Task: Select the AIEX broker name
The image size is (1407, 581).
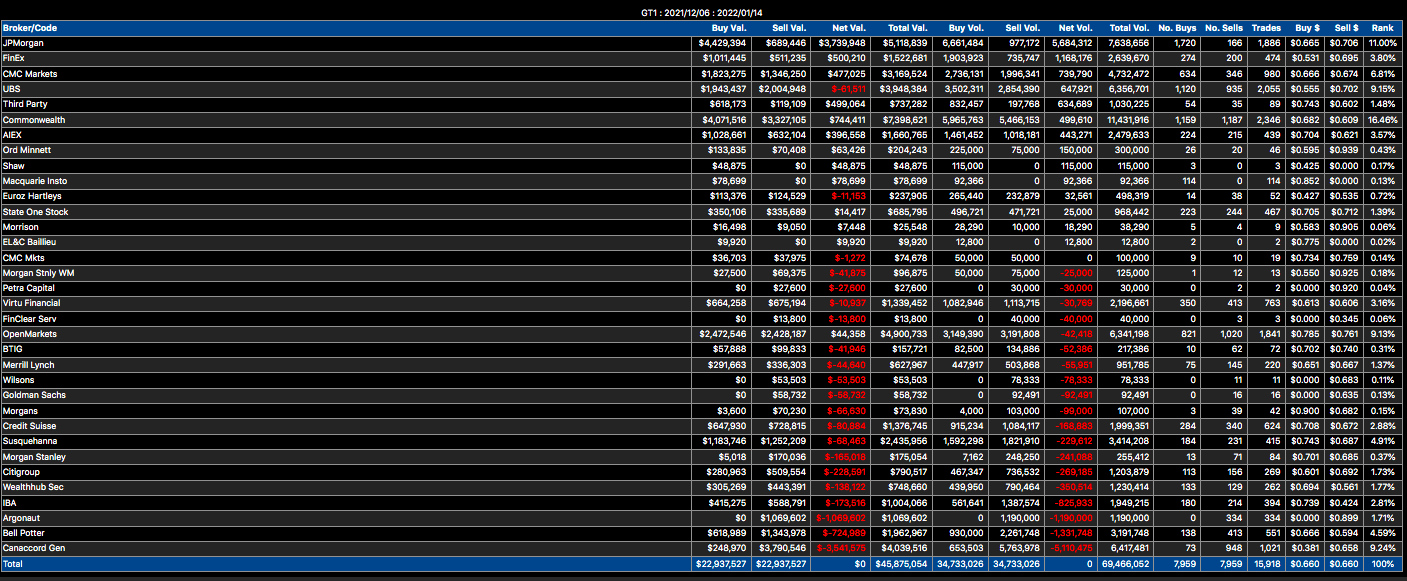Action: (x=12, y=135)
